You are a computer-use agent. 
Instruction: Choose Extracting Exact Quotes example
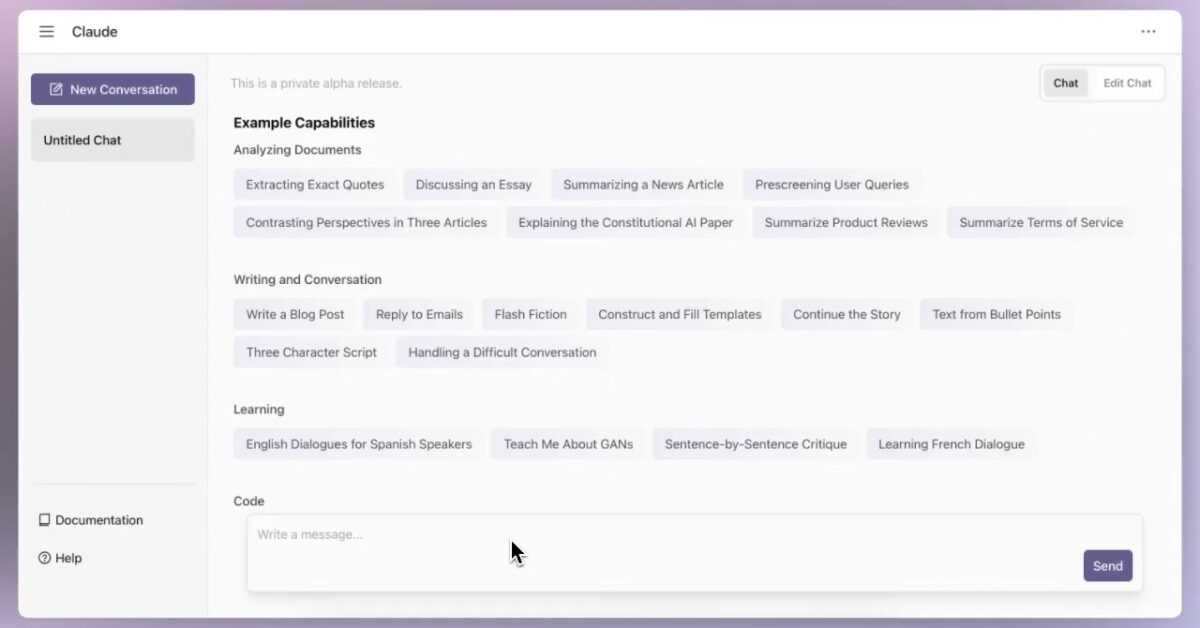[x=315, y=184]
